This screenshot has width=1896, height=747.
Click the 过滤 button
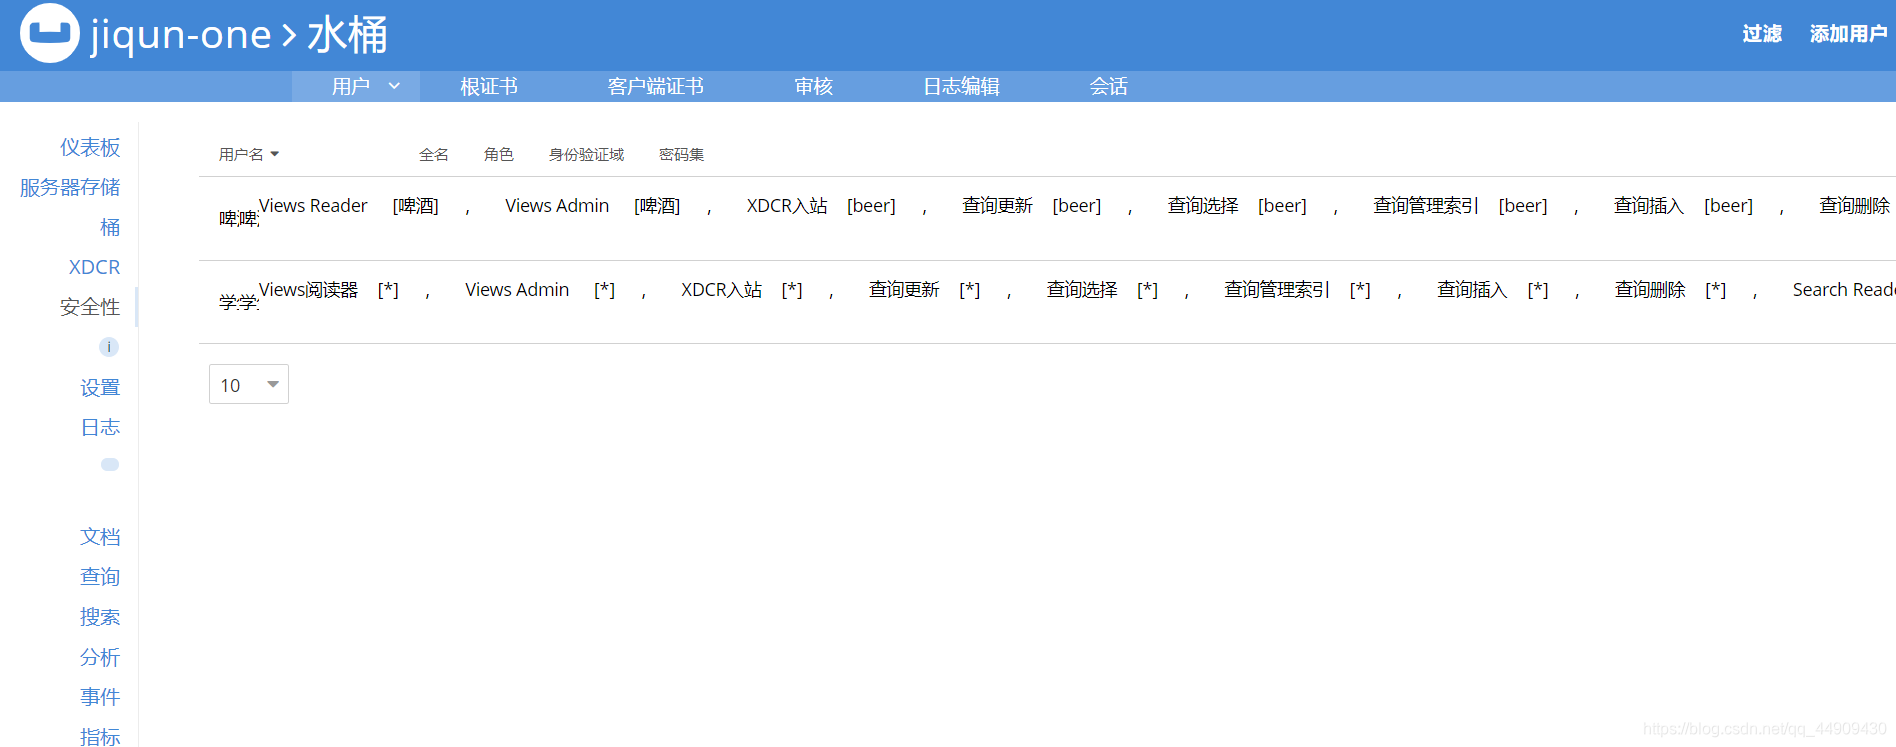[1762, 34]
